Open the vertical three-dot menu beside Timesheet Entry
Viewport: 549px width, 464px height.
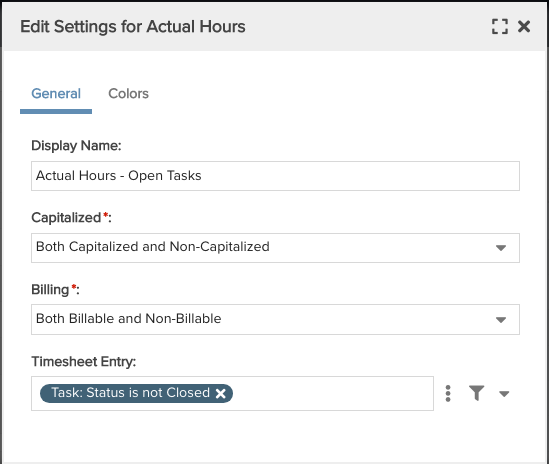448,393
